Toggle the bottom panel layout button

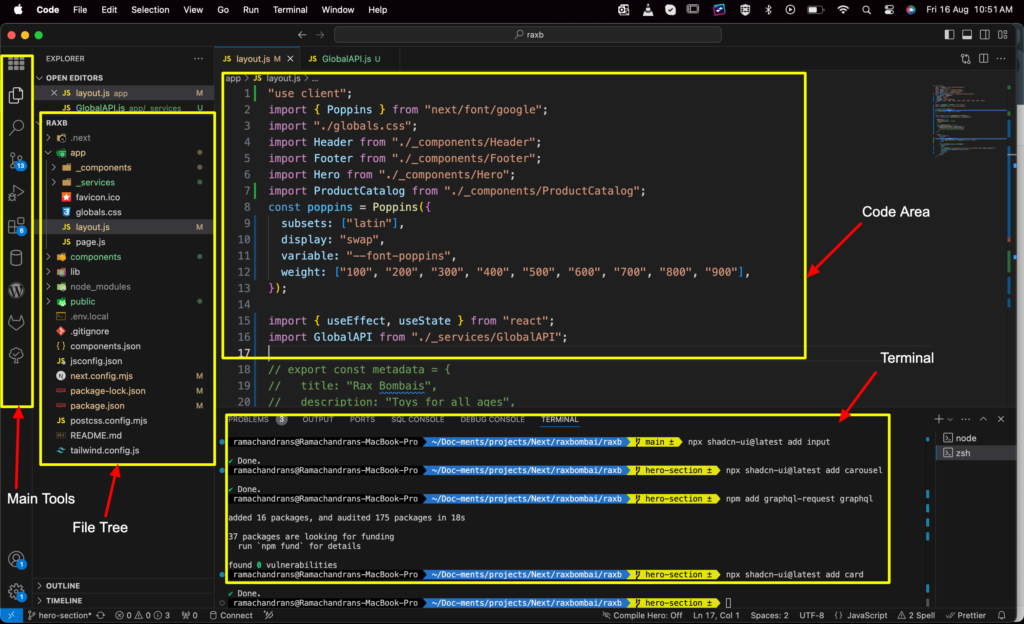tap(966, 35)
